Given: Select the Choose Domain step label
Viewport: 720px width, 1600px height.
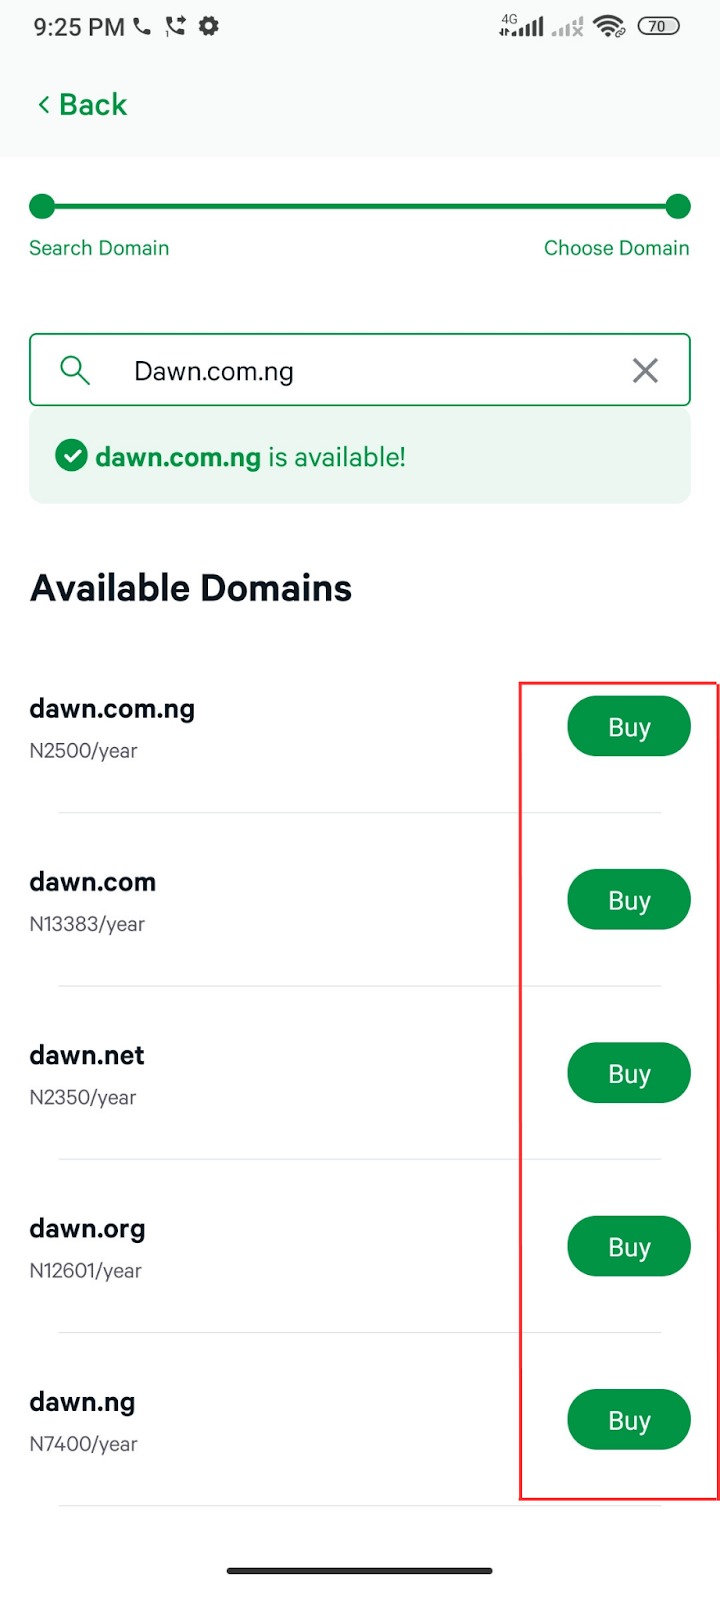Looking at the screenshot, I should pos(616,248).
